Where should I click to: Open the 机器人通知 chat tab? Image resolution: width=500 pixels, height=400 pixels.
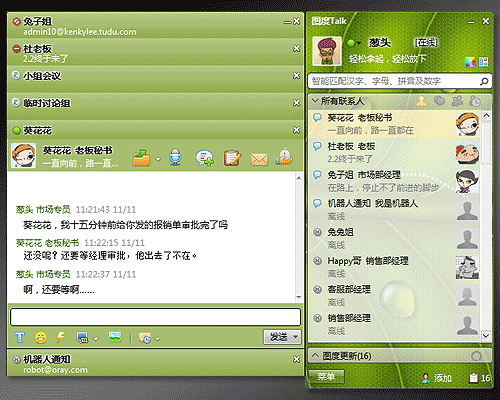(x=155, y=364)
